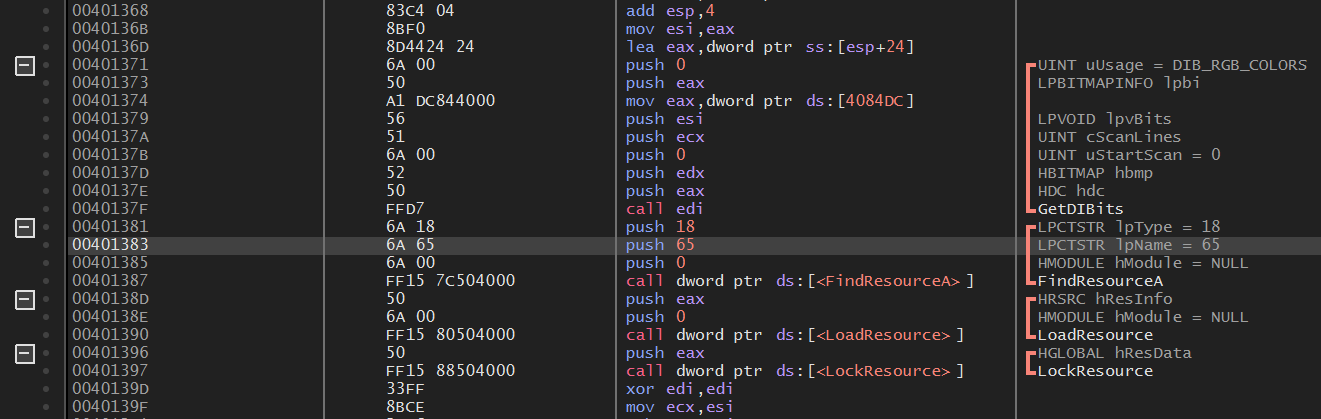Click comment HBITMAP hbmp
Viewport: 1321px width, 419px height.
click(1095, 173)
